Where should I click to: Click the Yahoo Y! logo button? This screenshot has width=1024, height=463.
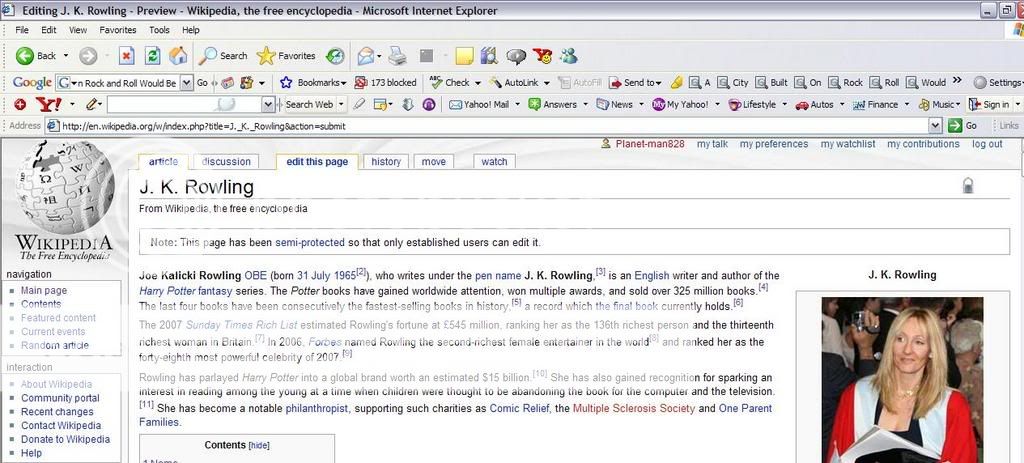(48, 104)
